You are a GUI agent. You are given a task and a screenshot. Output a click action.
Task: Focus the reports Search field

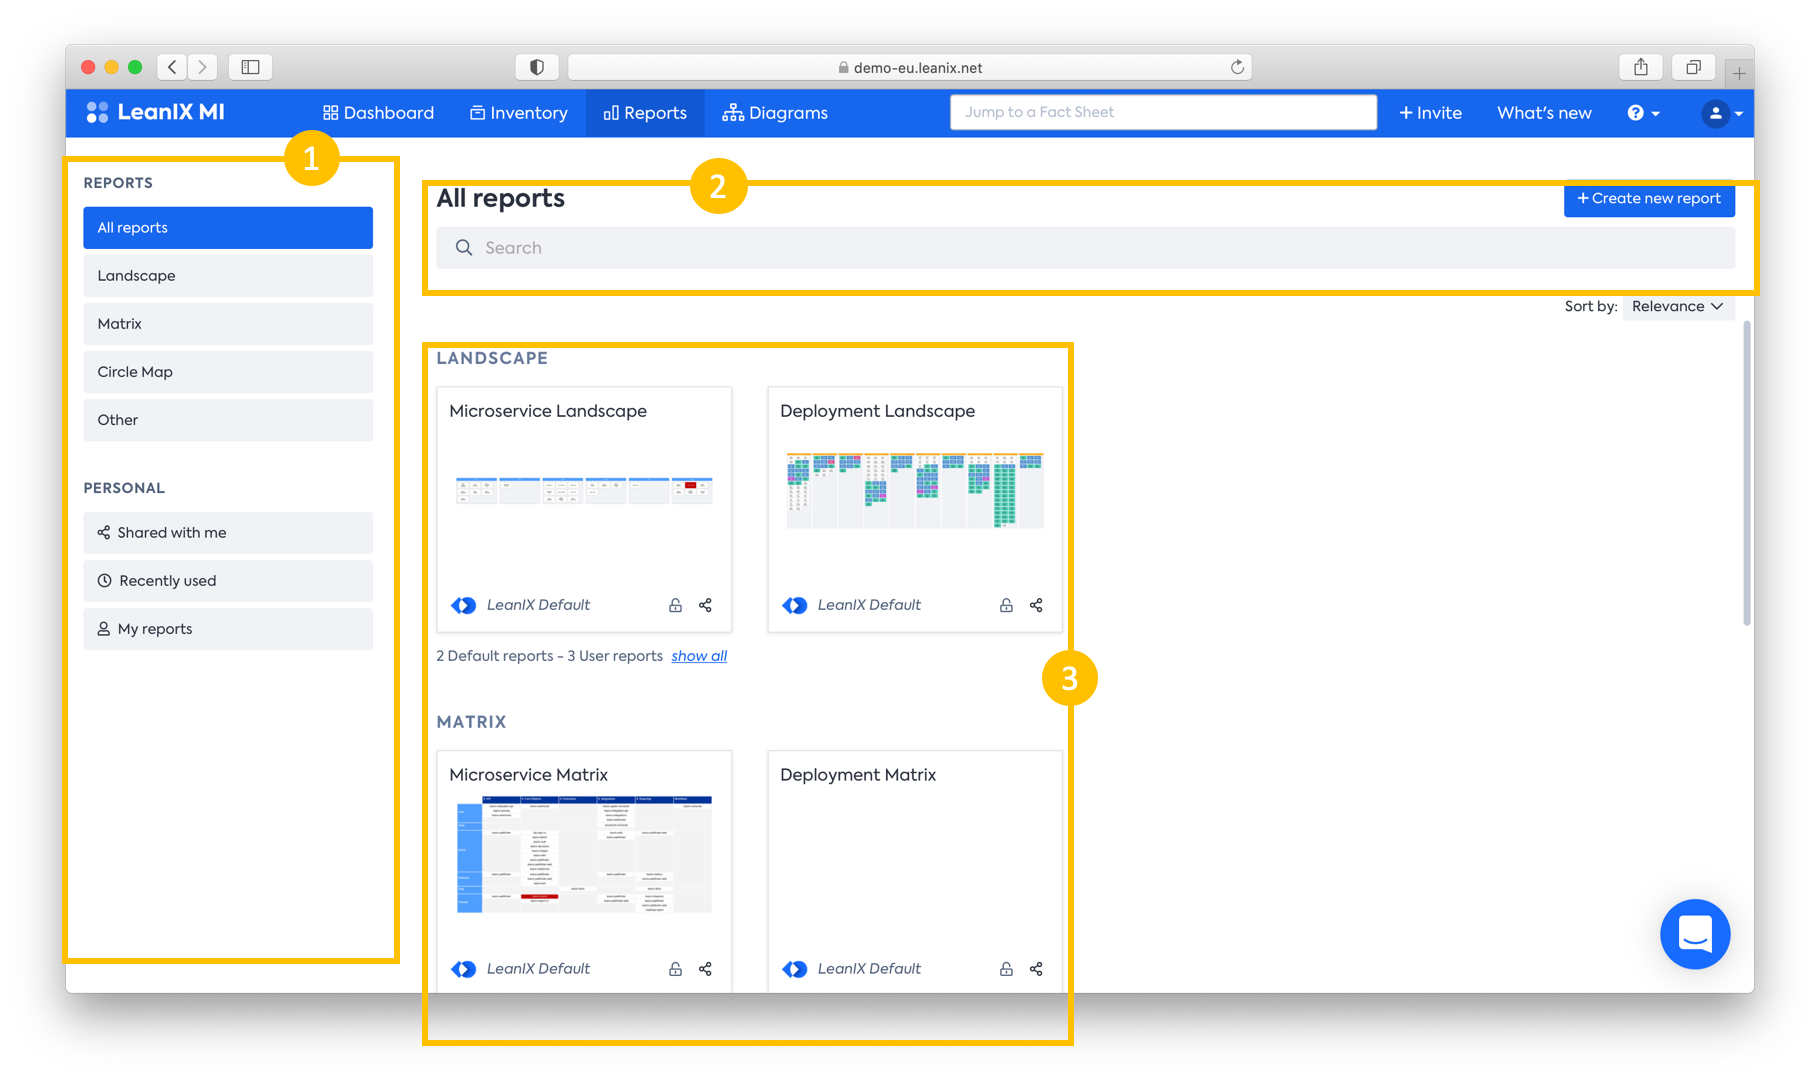click(1085, 247)
